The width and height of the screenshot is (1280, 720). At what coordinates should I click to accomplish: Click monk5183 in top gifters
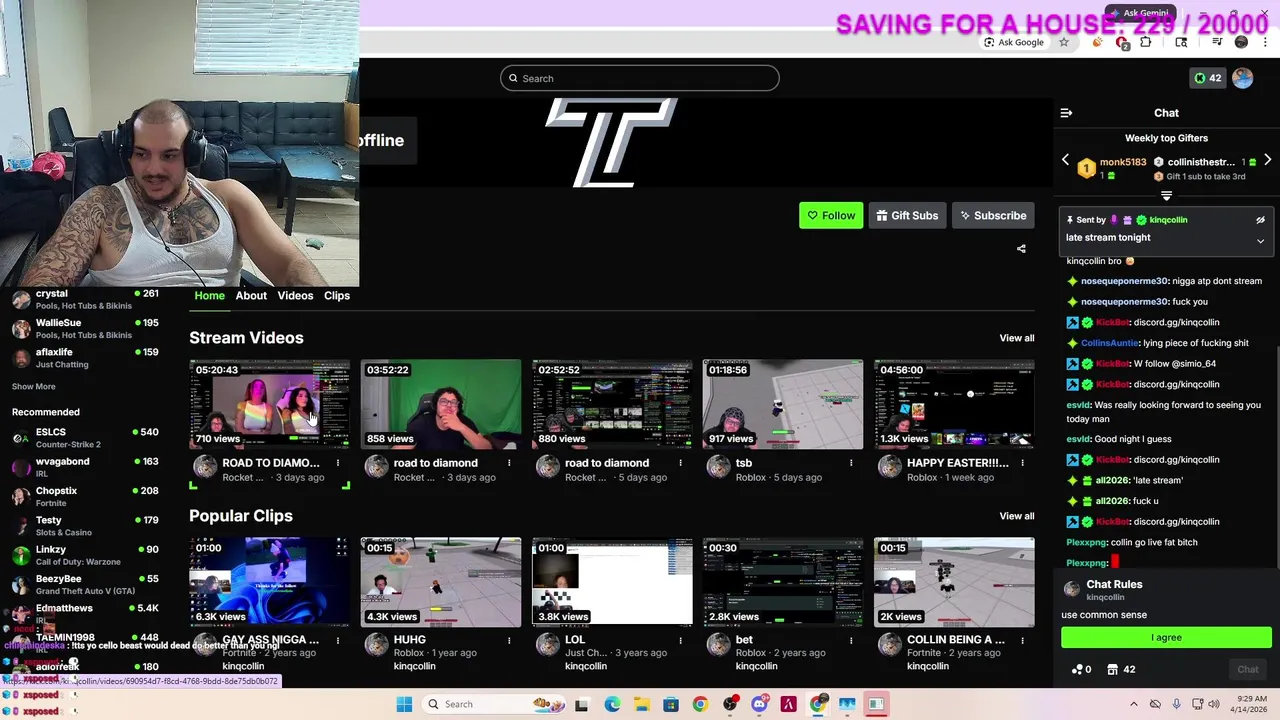[1123, 162]
